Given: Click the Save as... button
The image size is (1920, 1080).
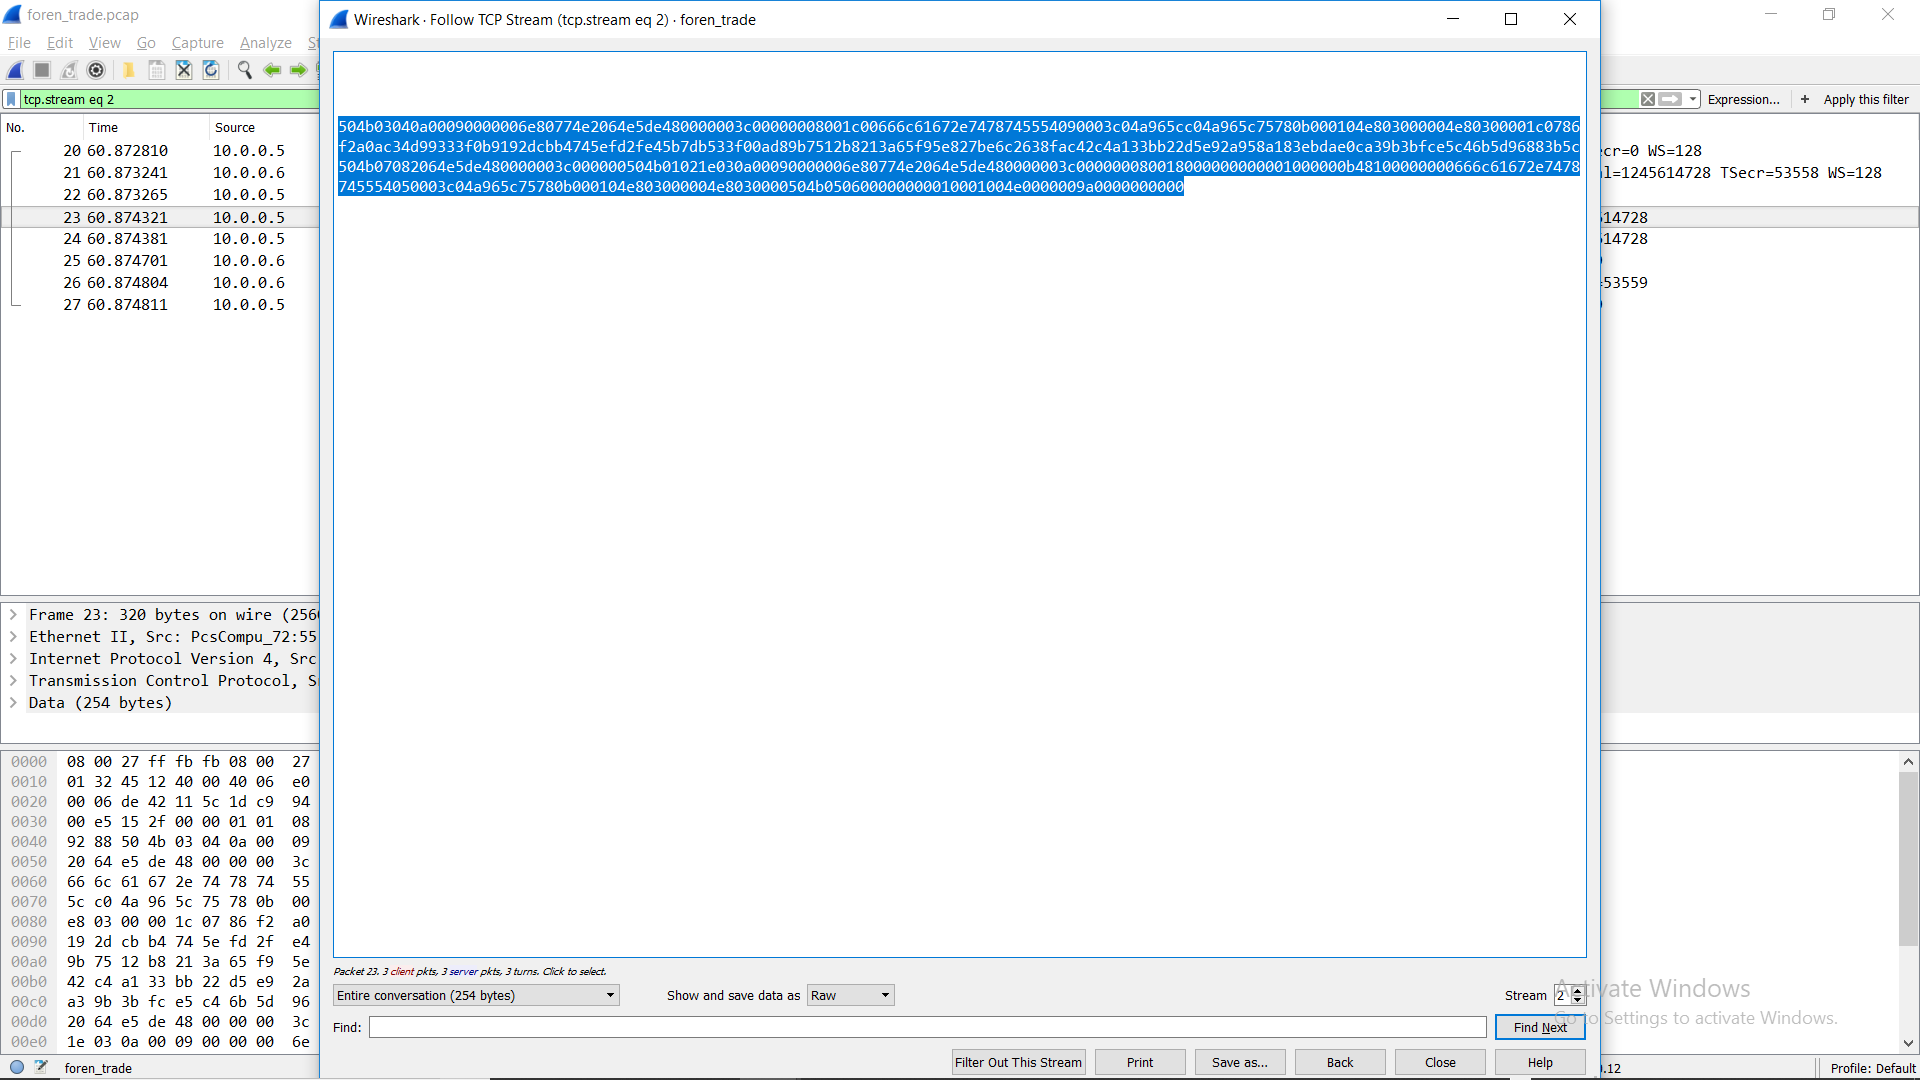Looking at the screenshot, I should click(x=1239, y=1062).
